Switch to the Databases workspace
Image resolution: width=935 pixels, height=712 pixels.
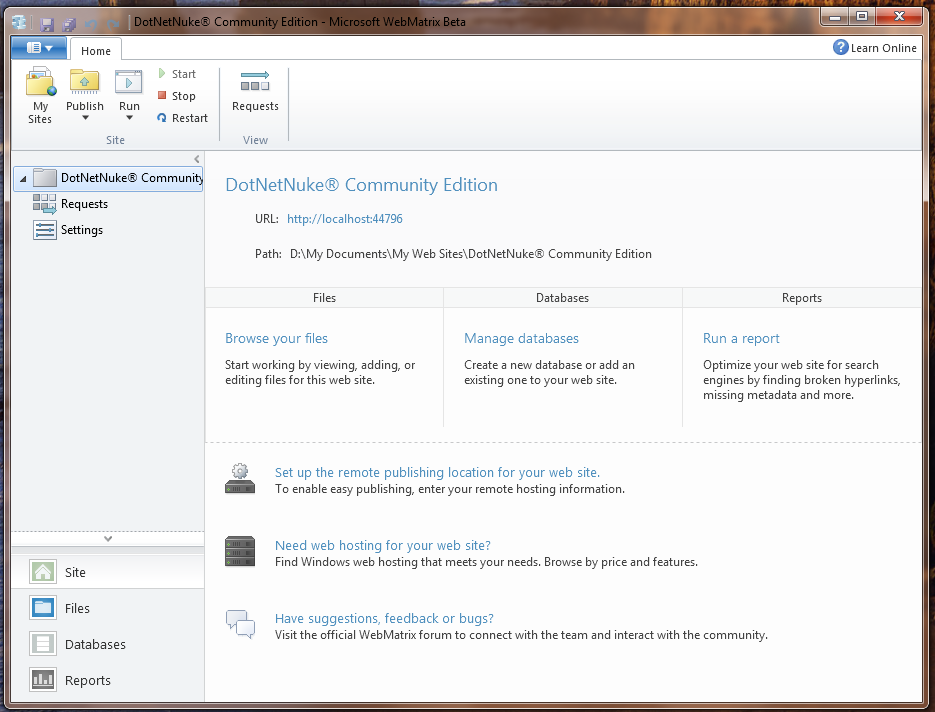(x=107, y=645)
